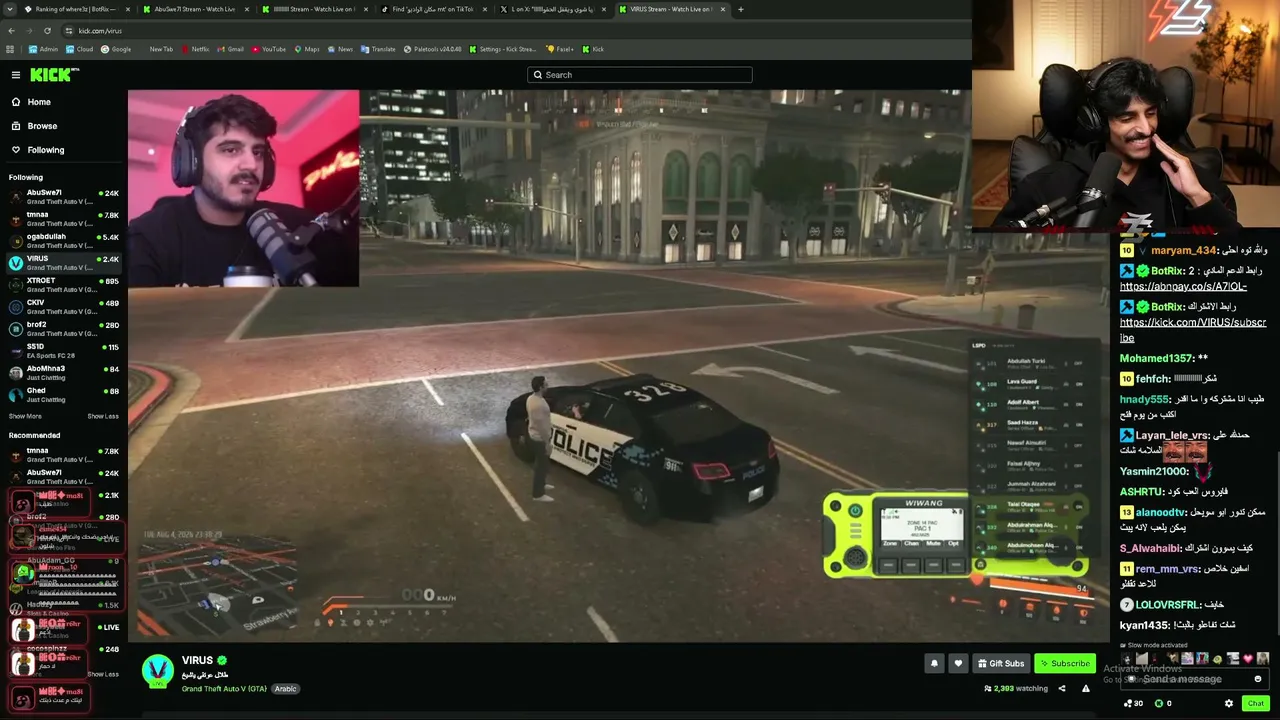The height and width of the screenshot is (720, 1280).
Task: Open AbuSwe7l channel in Following list
Action: tap(64, 196)
